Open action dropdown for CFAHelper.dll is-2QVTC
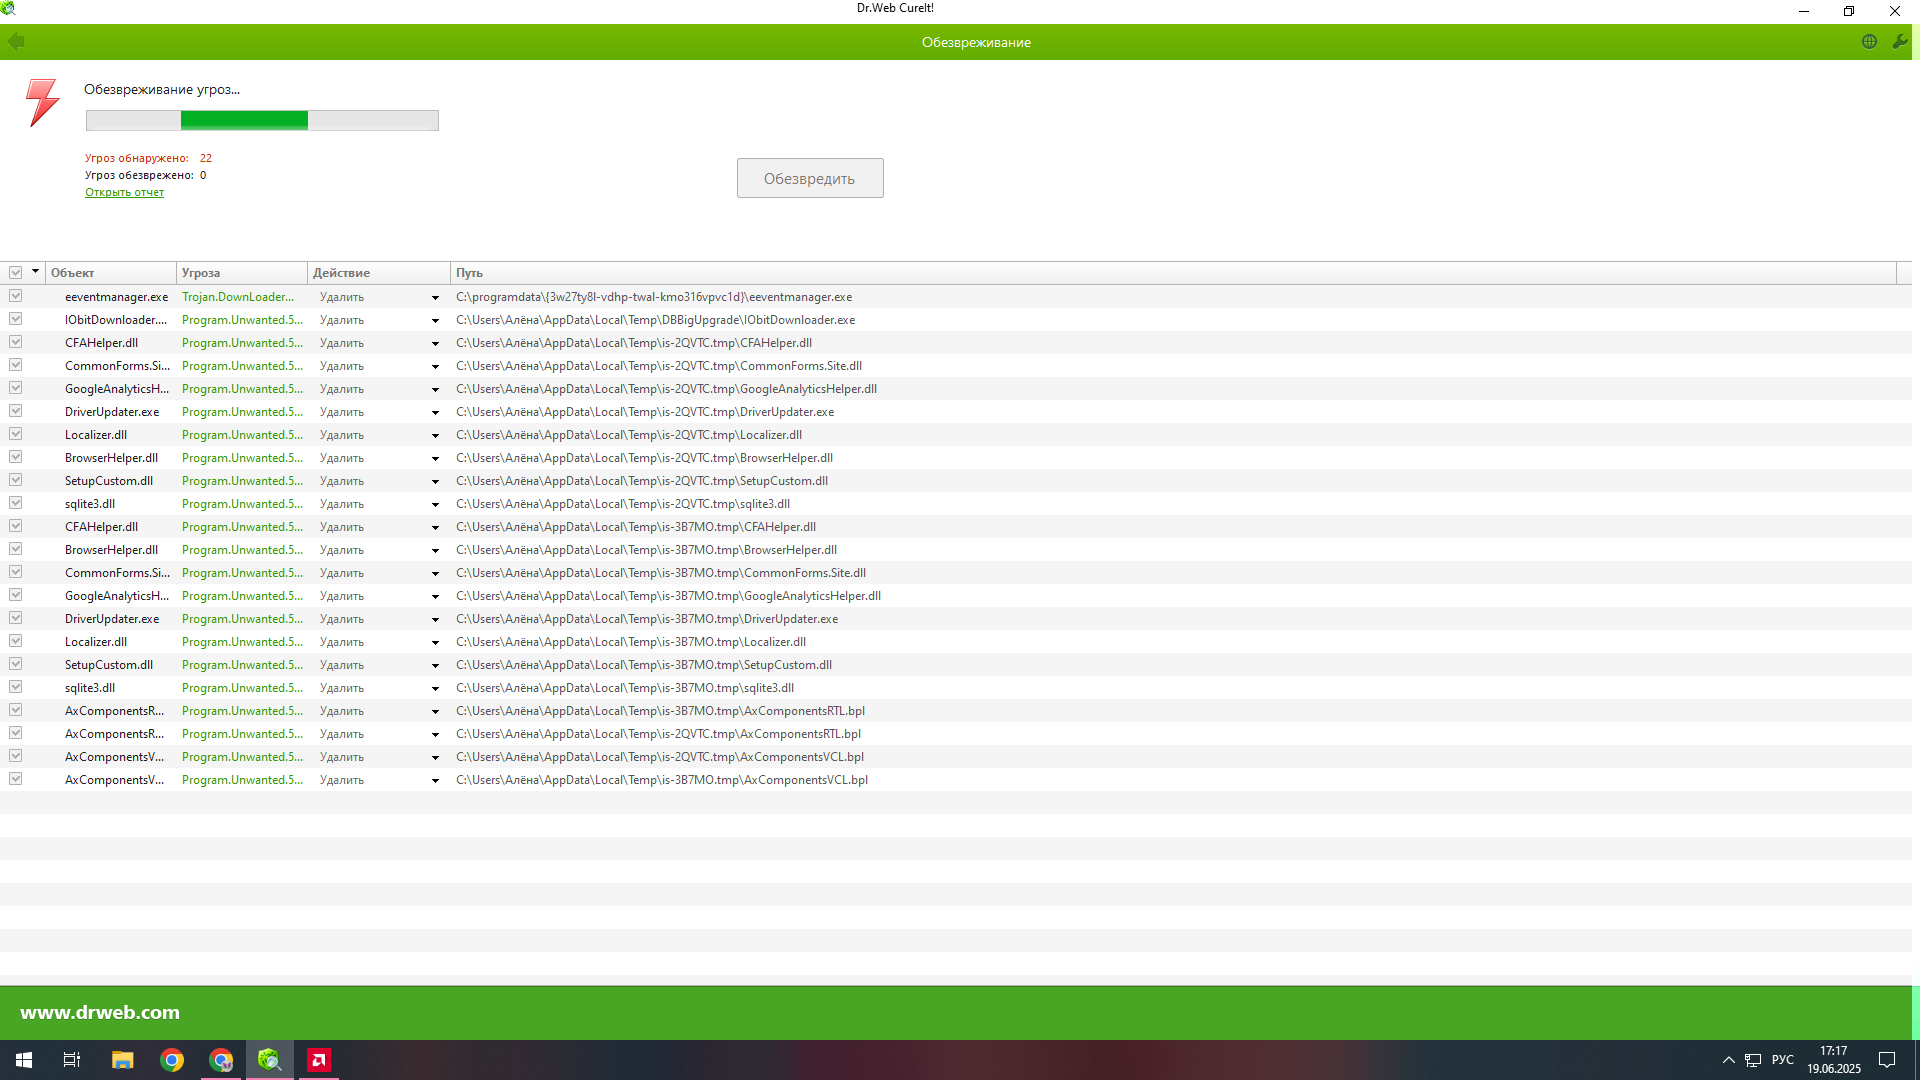Viewport: 1920px width, 1080px height. click(x=435, y=343)
